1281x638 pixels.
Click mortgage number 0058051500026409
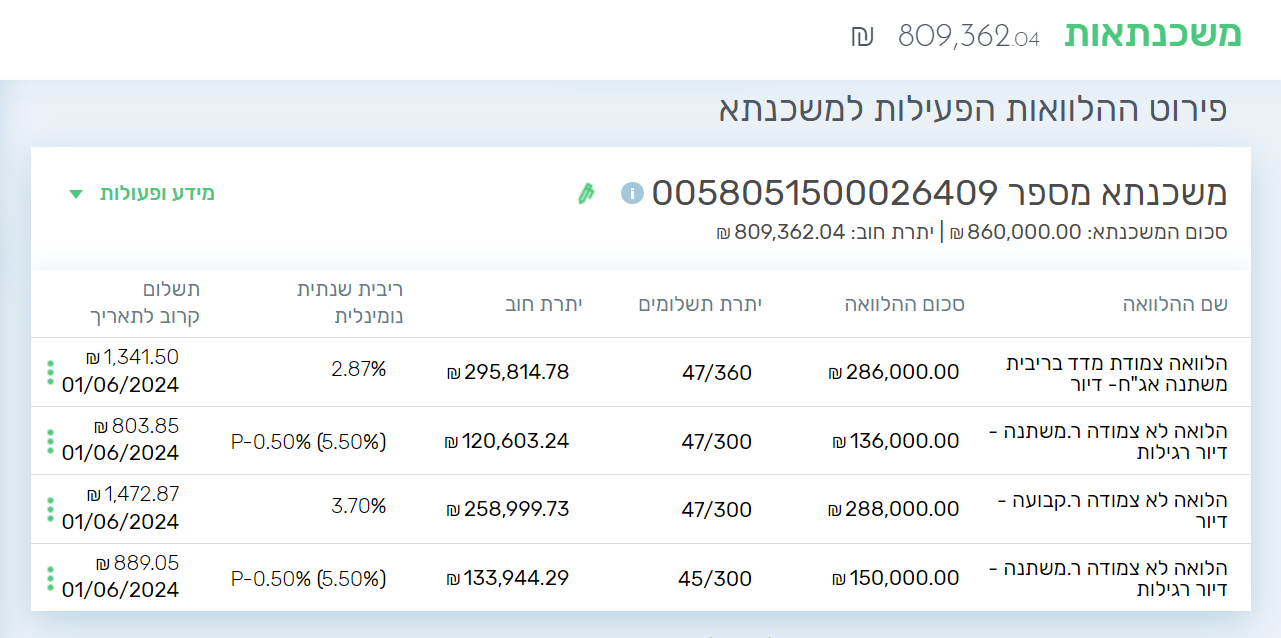click(x=825, y=192)
